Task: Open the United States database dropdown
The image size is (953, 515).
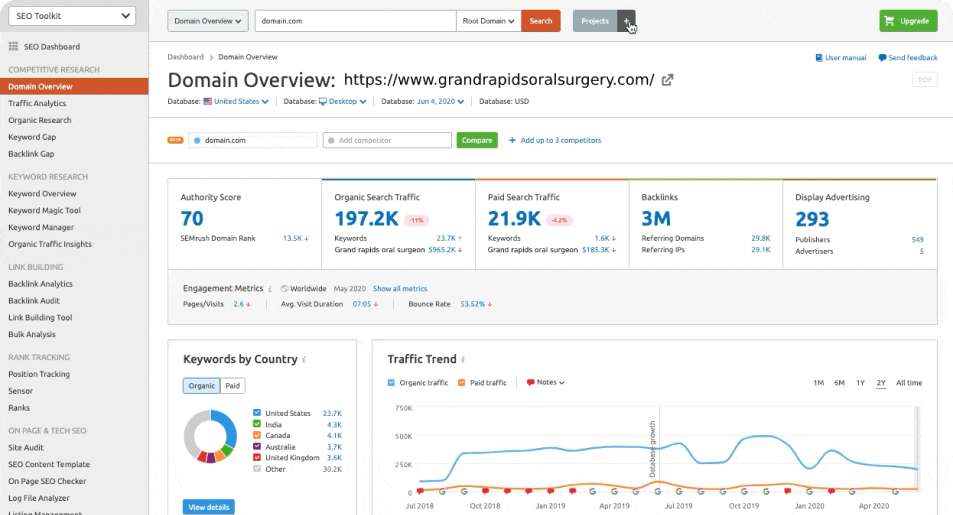Action: [241, 102]
